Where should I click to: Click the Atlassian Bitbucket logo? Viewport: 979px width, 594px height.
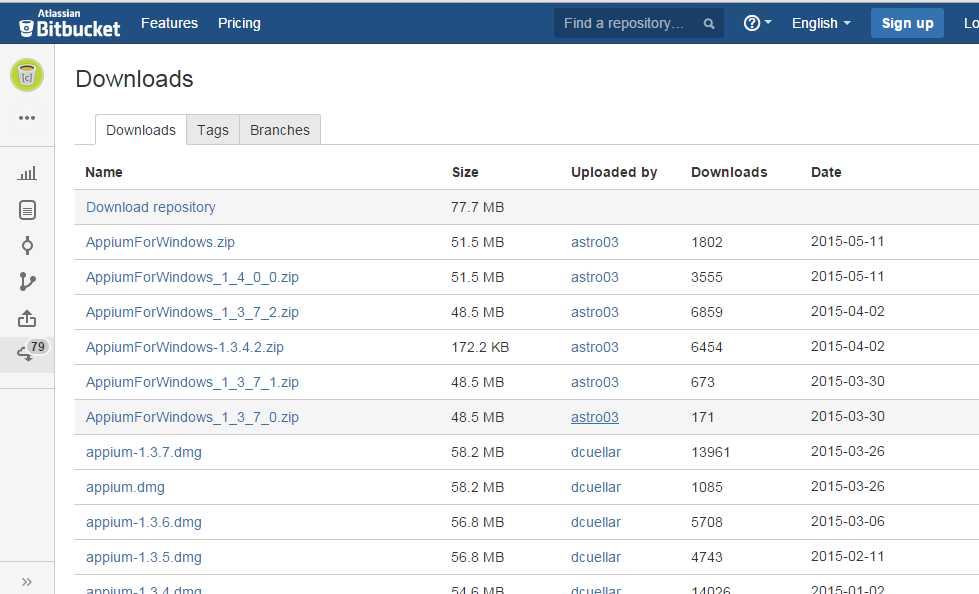69,23
